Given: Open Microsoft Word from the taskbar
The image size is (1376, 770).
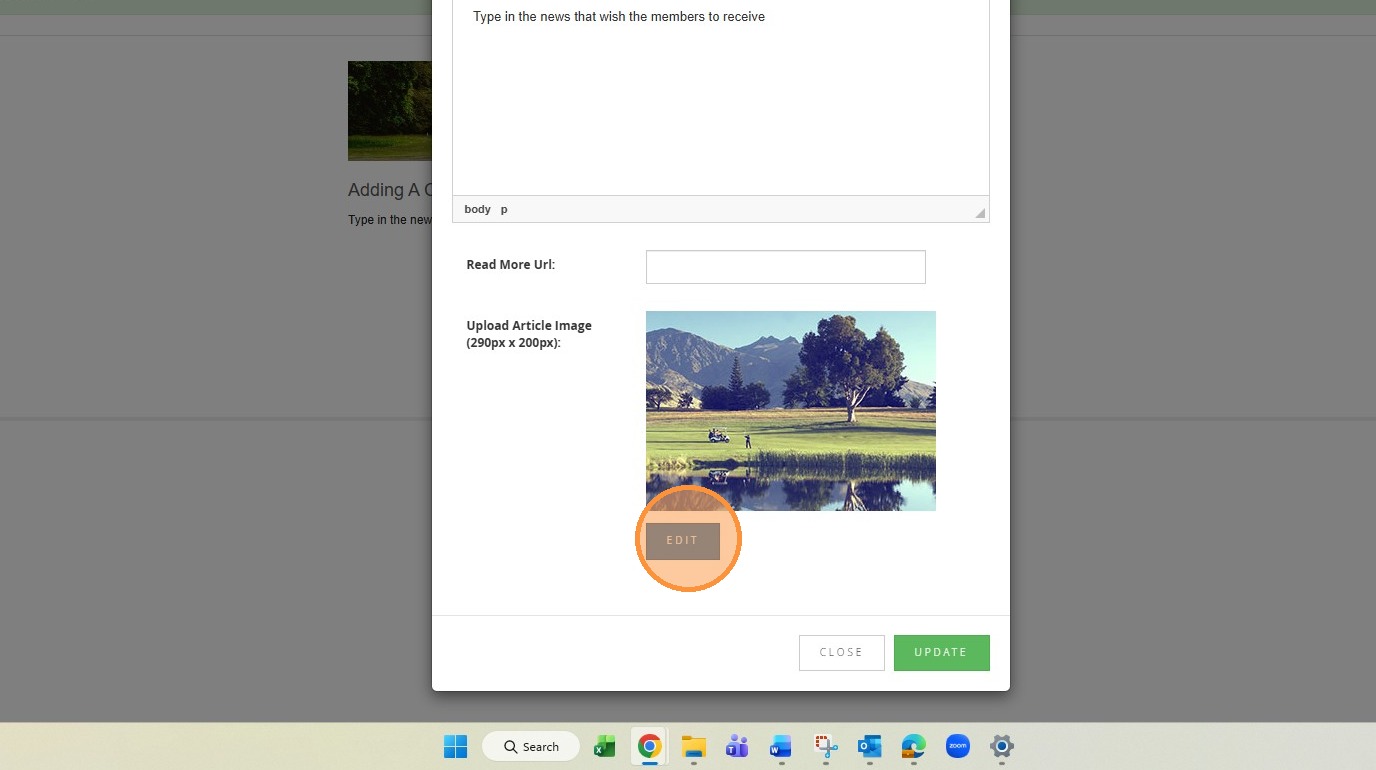Looking at the screenshot, I should pyautogui.click(x=781, y=747).
